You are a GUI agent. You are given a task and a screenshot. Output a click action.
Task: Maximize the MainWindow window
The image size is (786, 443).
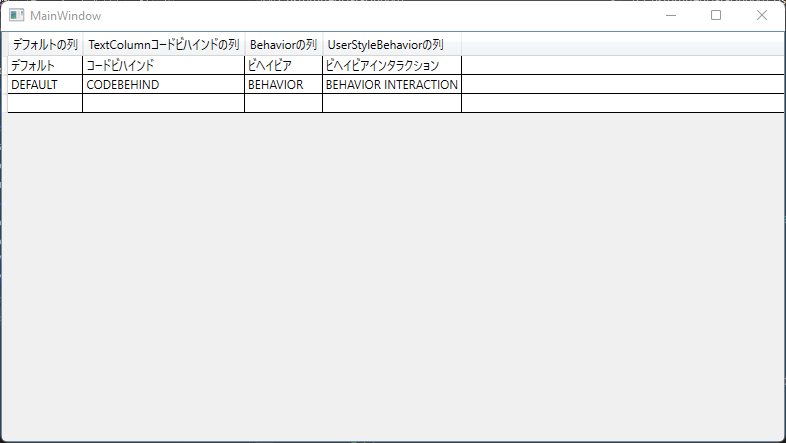point(716,16)
